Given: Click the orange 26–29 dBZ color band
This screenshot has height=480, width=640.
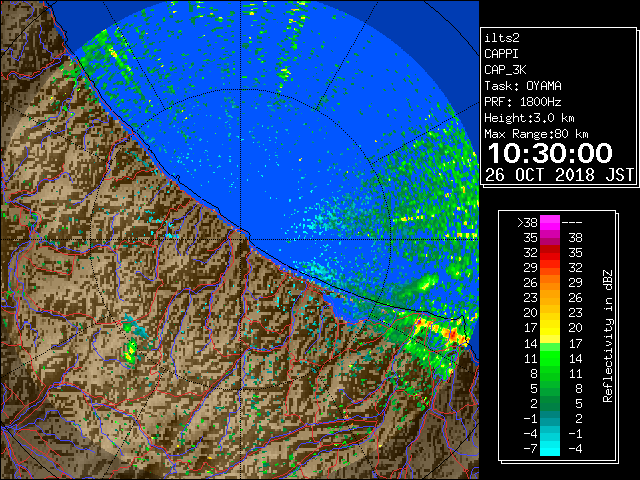Looking at the screenshot, I should (550, 282).
